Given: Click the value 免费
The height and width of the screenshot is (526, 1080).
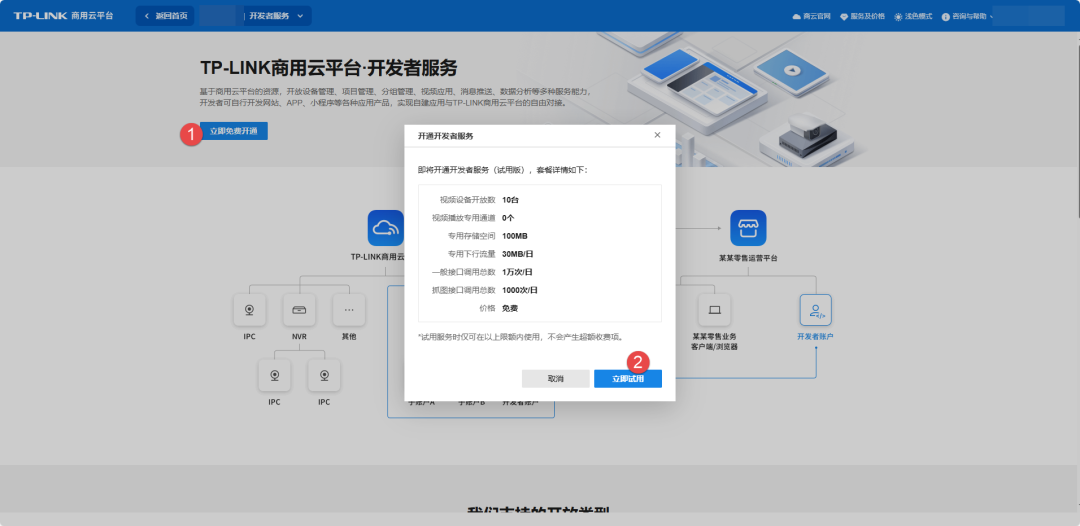Looking at the screenshot, I should pos(510,308).
